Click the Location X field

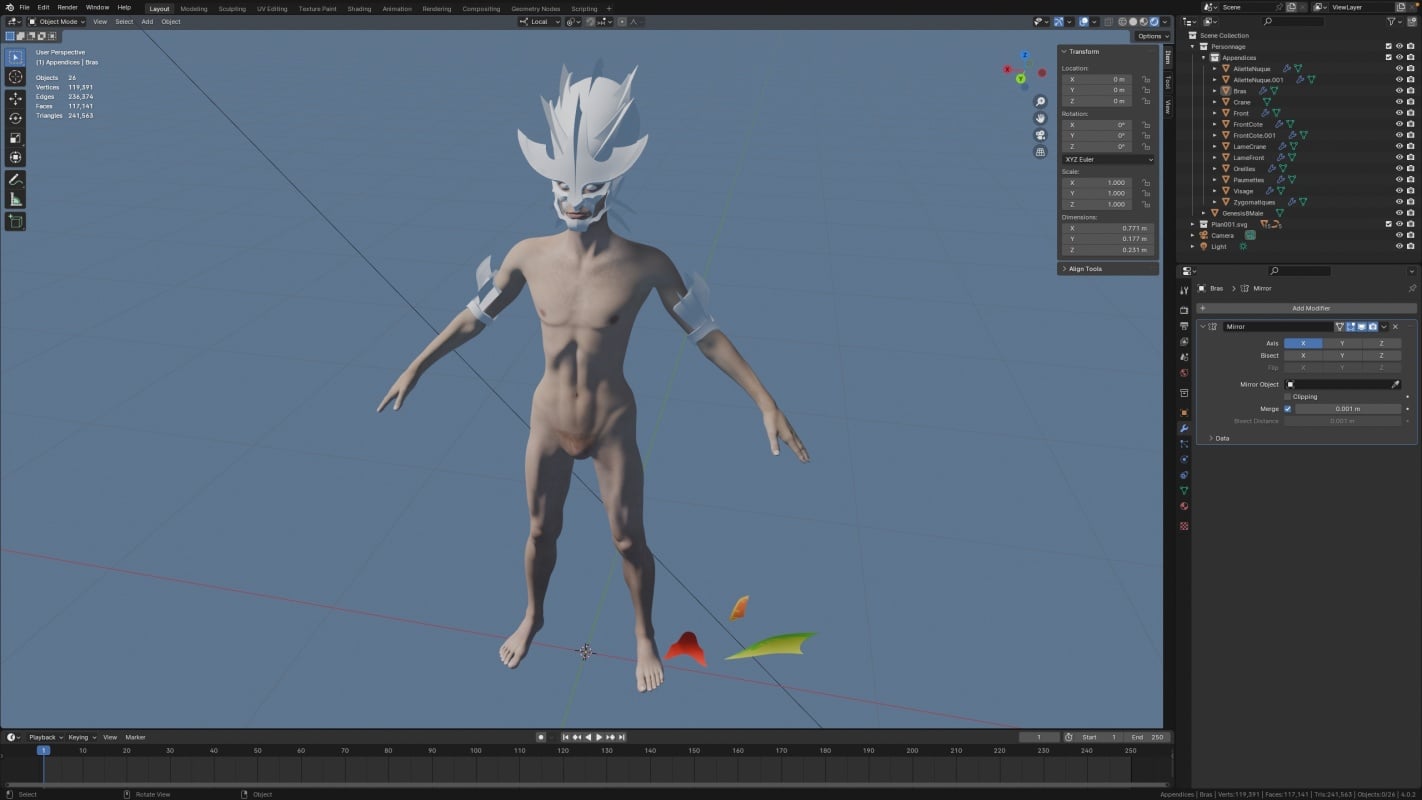[x=1097, y=79]
